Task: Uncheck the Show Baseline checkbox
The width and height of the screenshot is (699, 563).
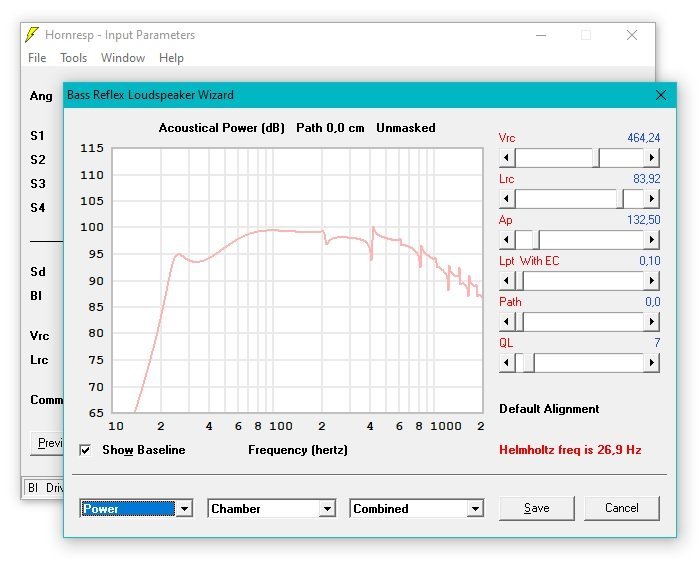Action: 85,450
